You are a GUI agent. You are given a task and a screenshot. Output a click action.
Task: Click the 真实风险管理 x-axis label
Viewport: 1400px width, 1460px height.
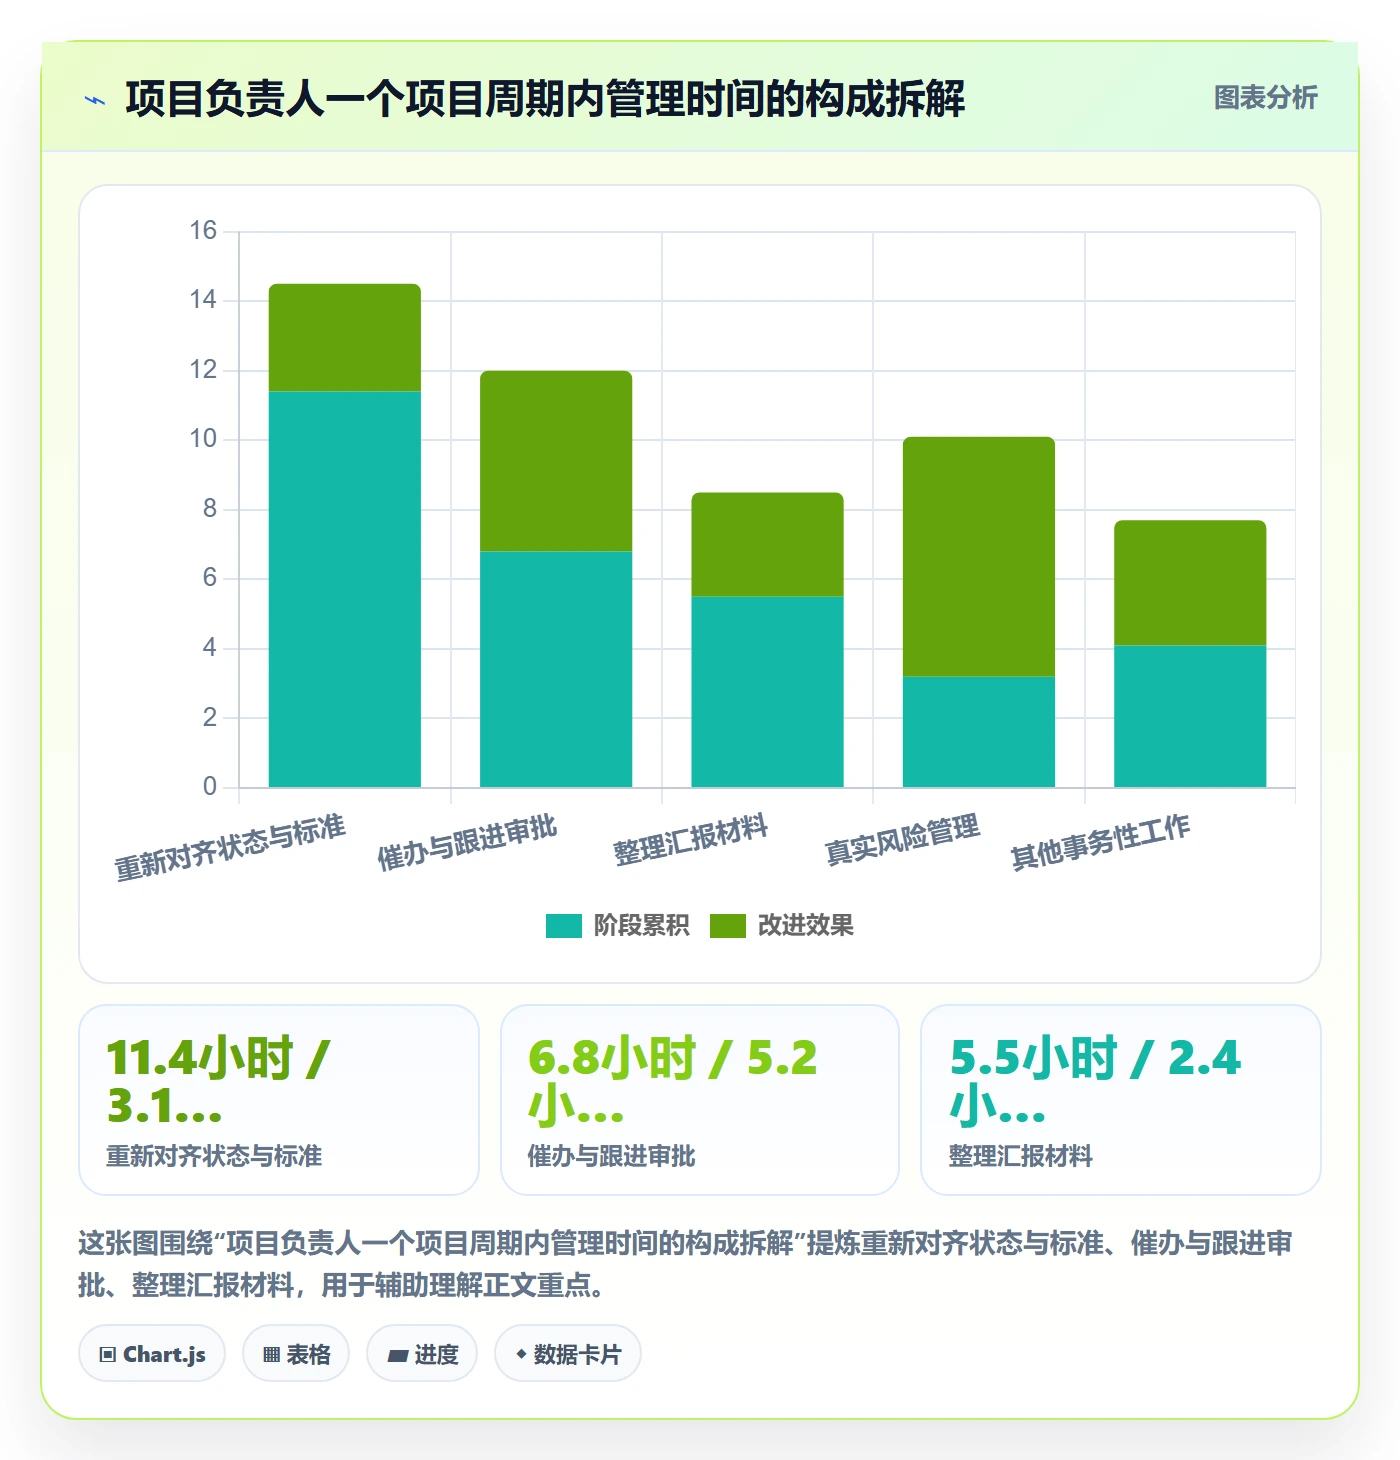[x=902, y=840]
